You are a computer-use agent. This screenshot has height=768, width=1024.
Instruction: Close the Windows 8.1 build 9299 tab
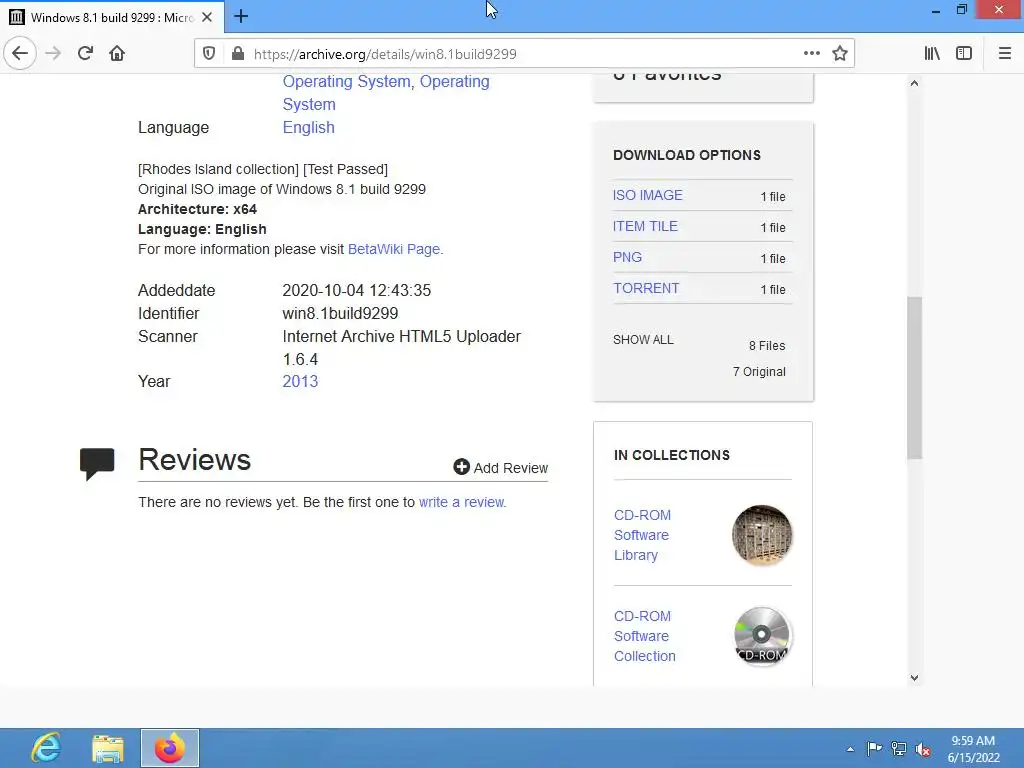tap(207, 18)
